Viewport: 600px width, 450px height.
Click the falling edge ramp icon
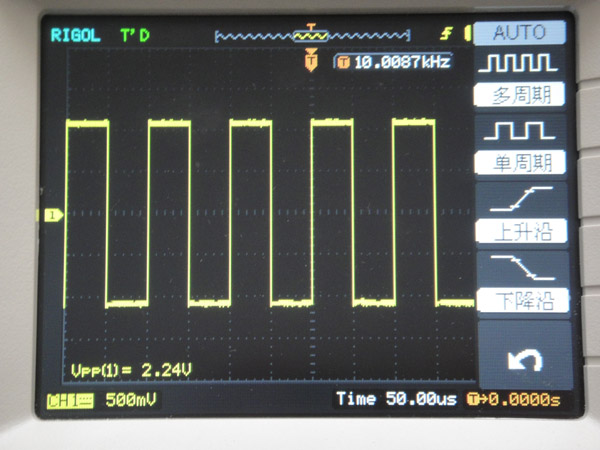click(518, 266)
